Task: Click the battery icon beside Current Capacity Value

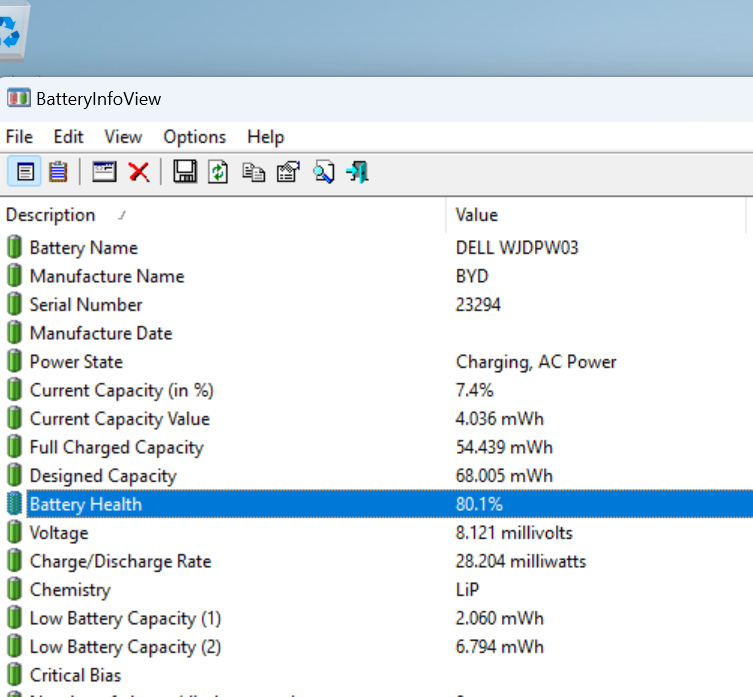Action: point(14,418)
